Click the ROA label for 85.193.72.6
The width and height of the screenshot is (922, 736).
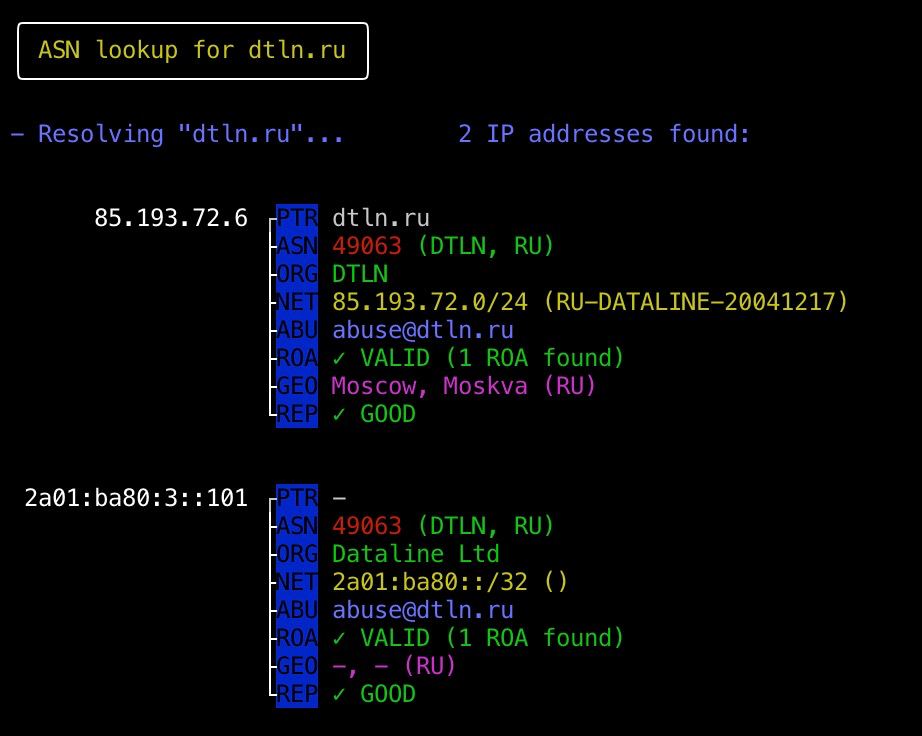297,358
